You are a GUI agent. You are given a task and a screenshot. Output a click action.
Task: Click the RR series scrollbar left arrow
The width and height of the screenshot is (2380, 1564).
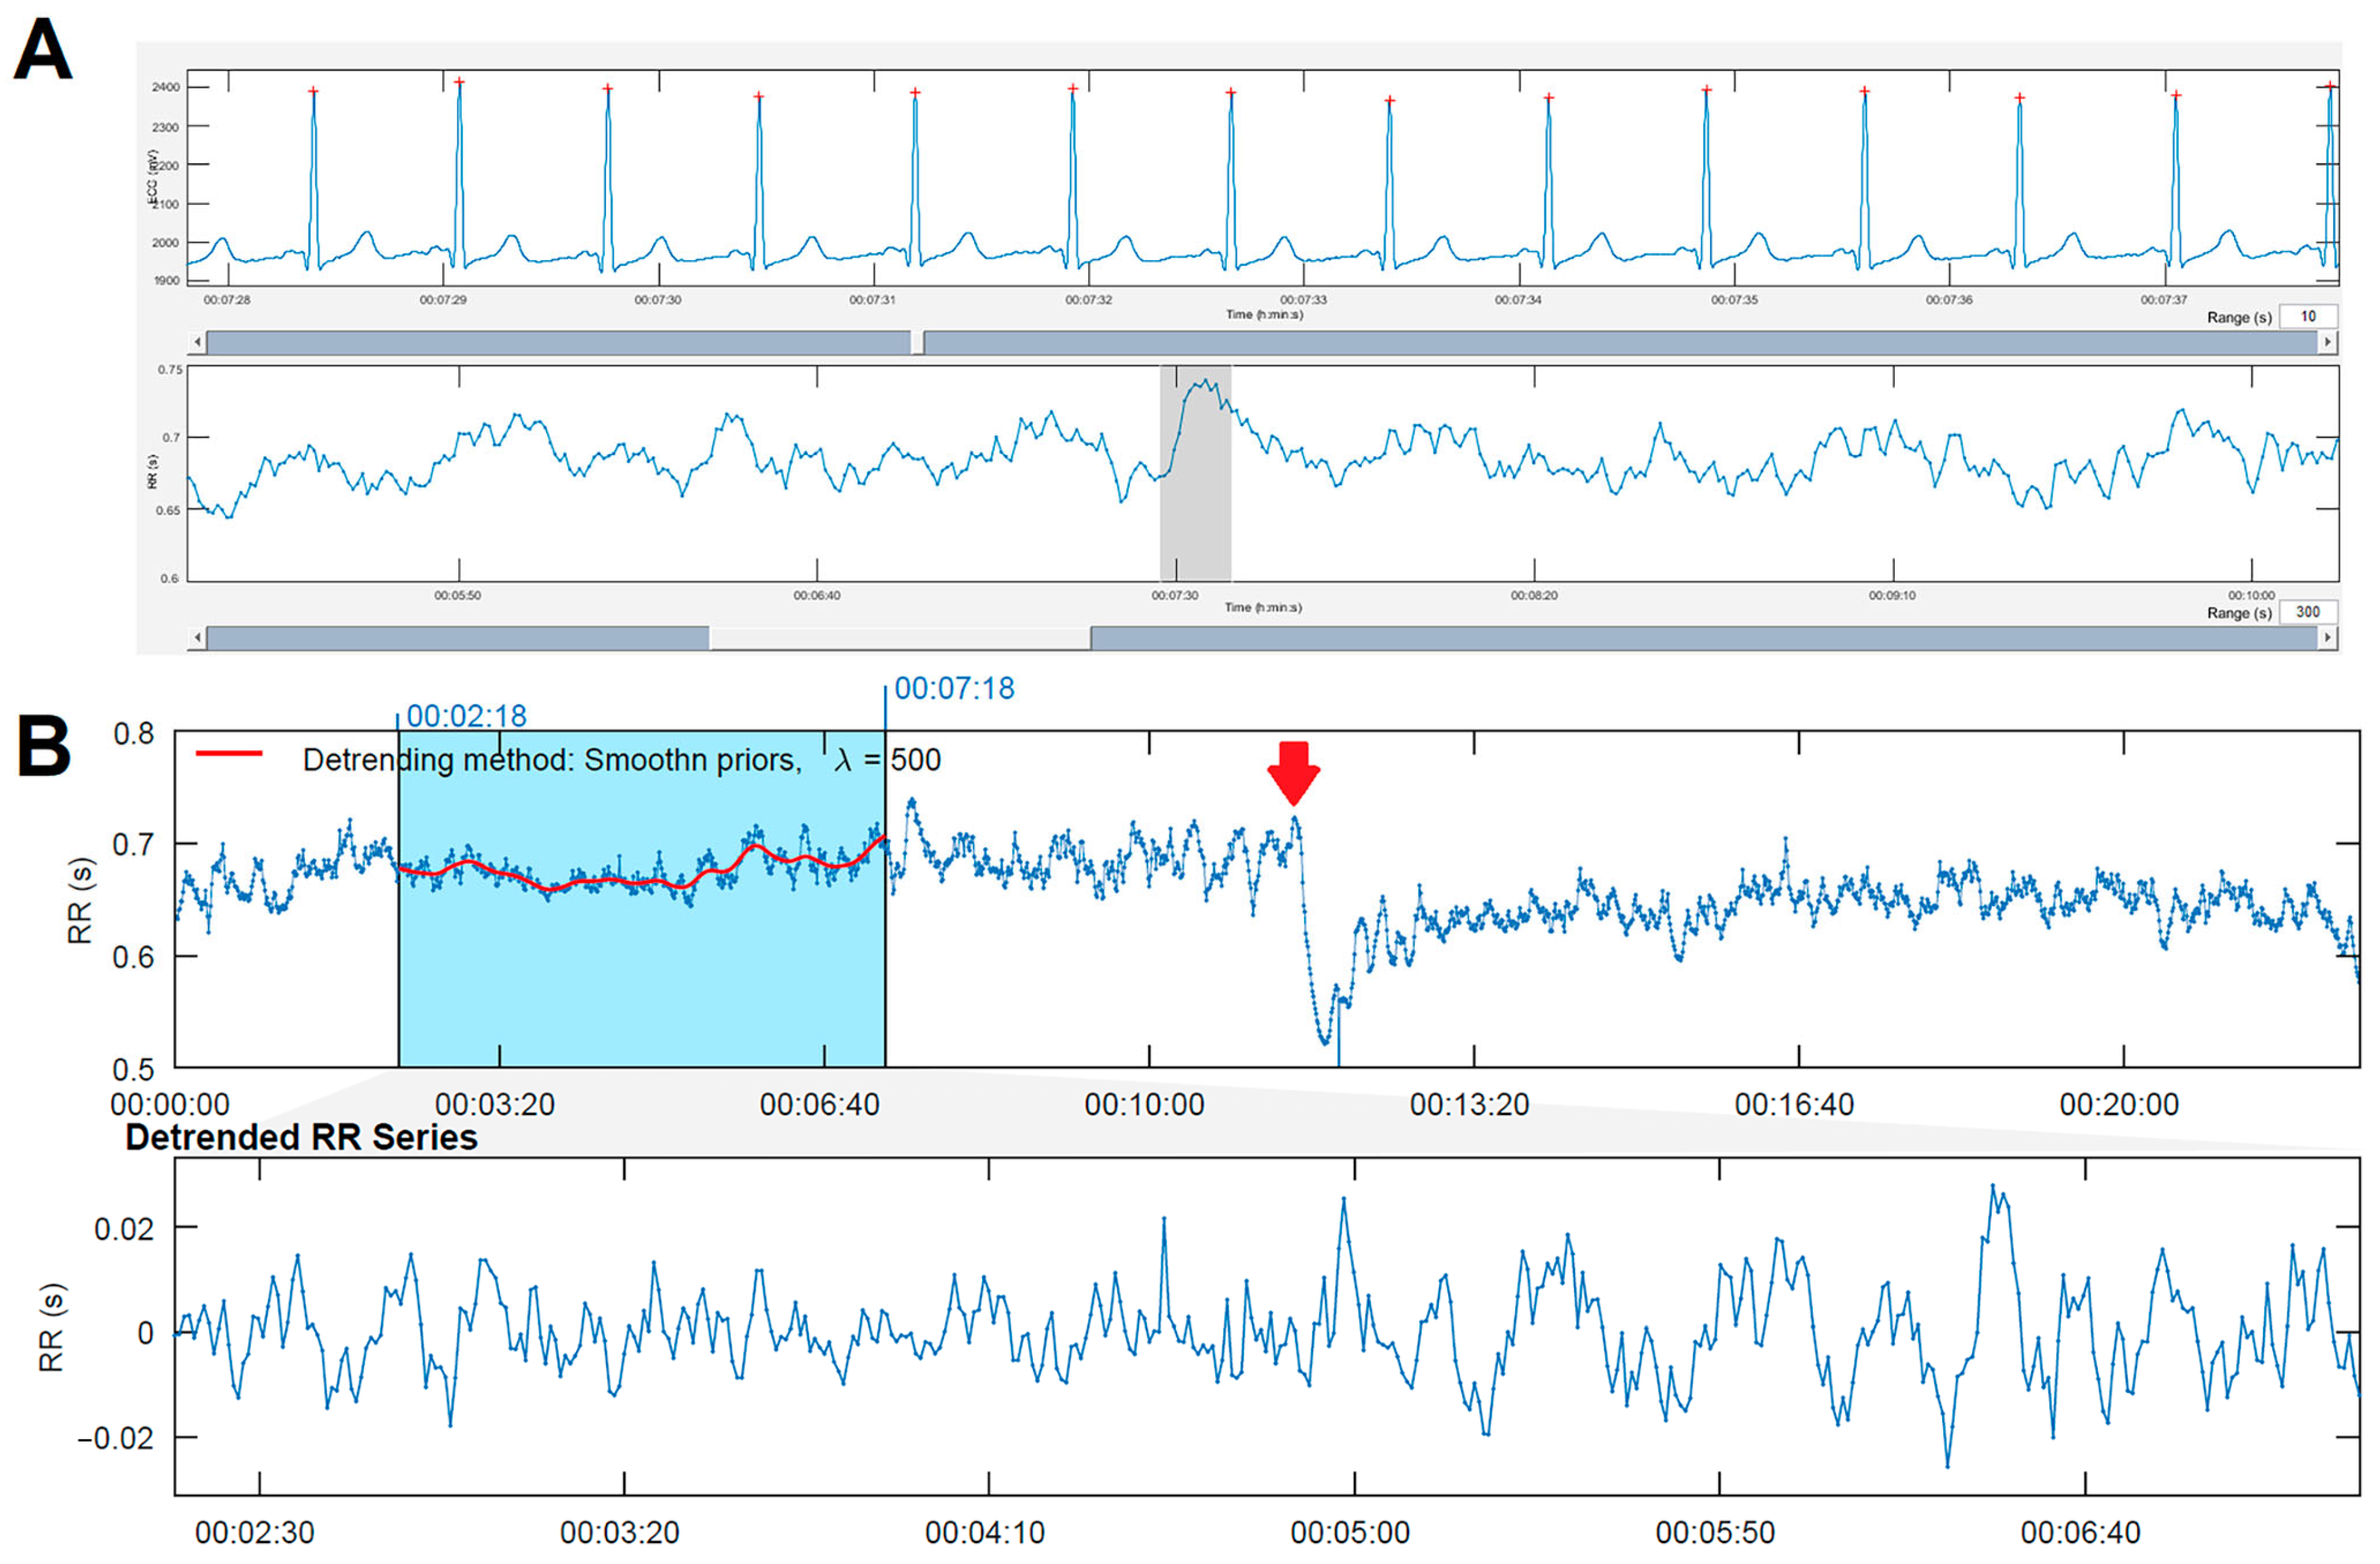pos(197,637)
